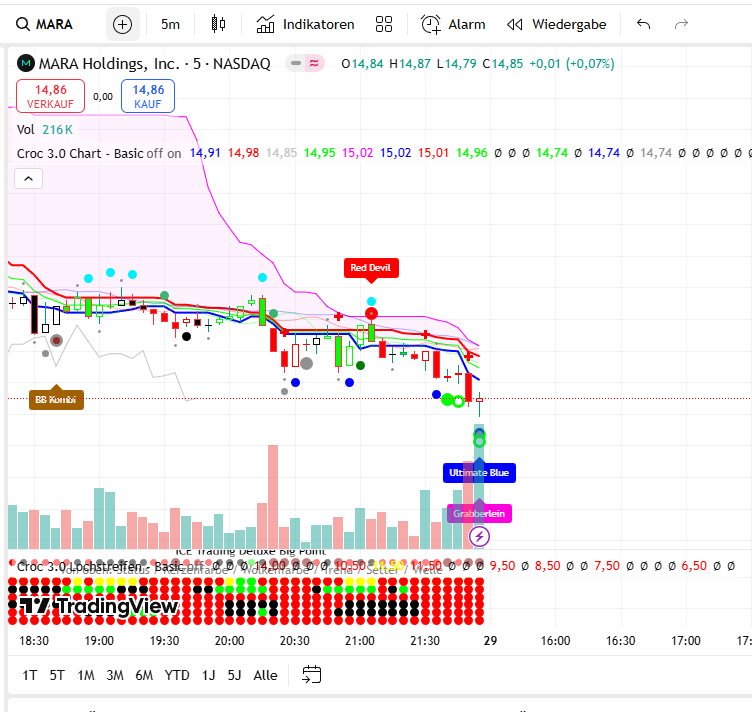Open the MARA symbol search
The image size is (752, 712).
point(46,24)
